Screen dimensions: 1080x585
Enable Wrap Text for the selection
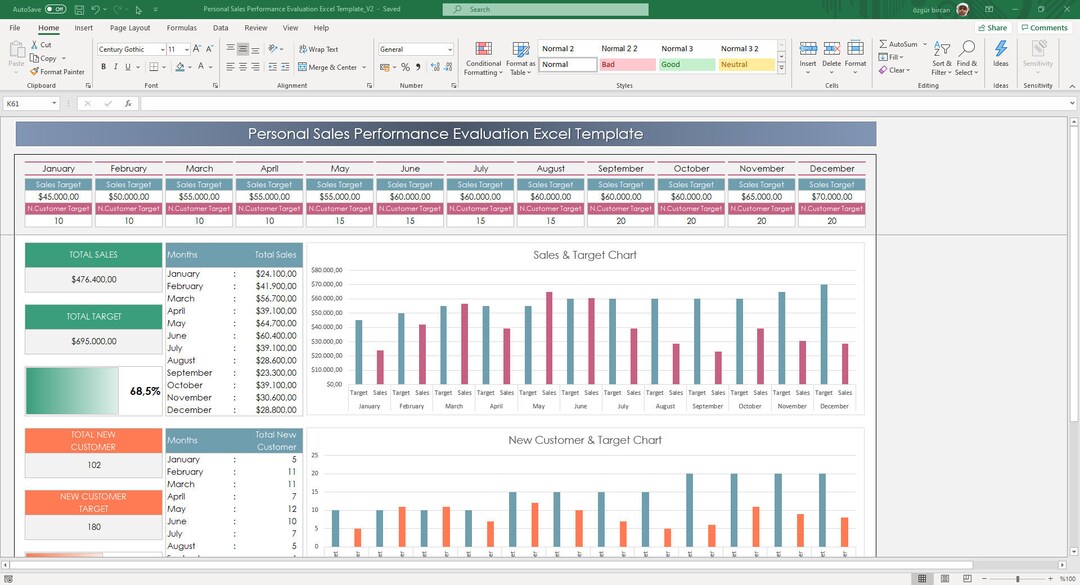pyautogui.click(x=319, y=48)
